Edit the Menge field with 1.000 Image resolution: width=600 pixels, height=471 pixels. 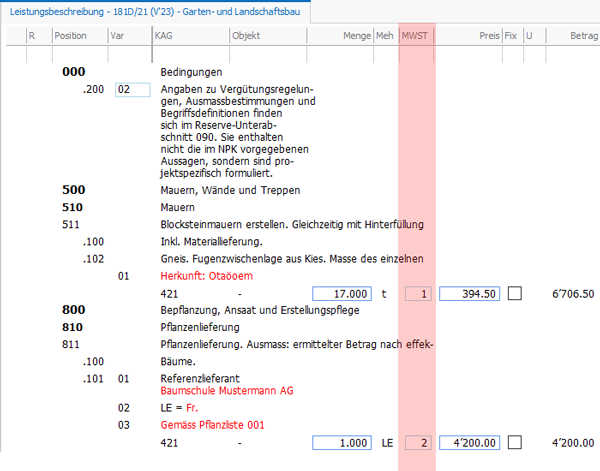click(x=342, y=443)
